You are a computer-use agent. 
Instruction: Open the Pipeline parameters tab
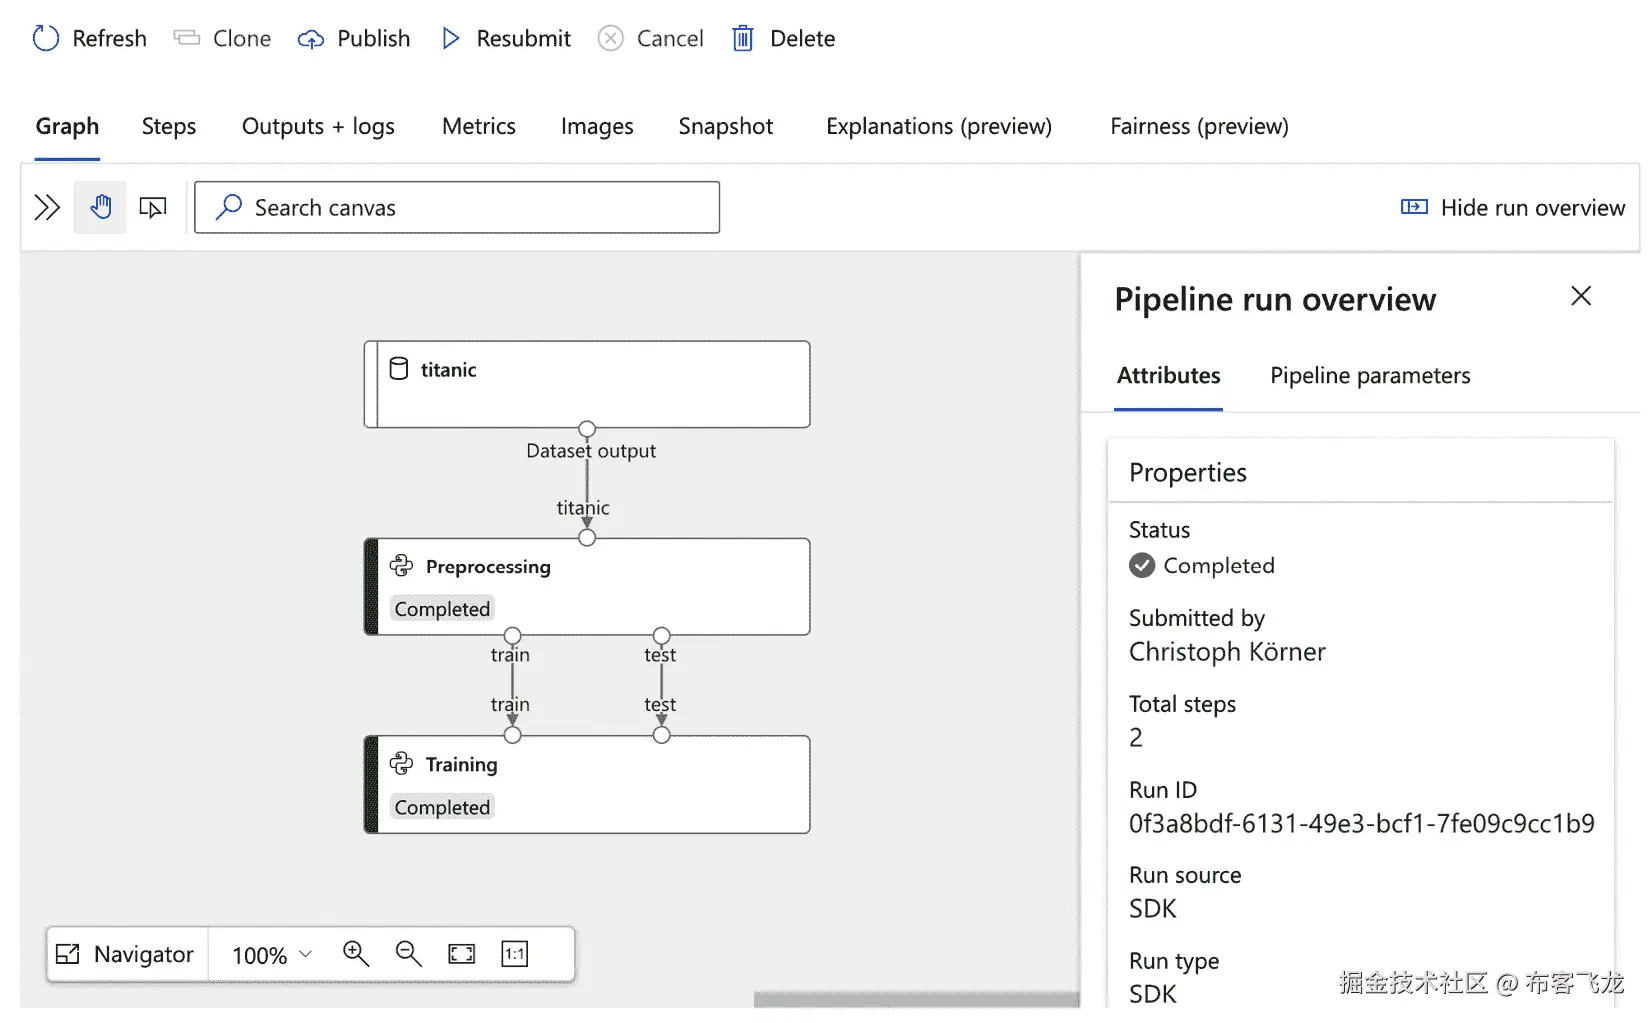(x=1370, y=376)
